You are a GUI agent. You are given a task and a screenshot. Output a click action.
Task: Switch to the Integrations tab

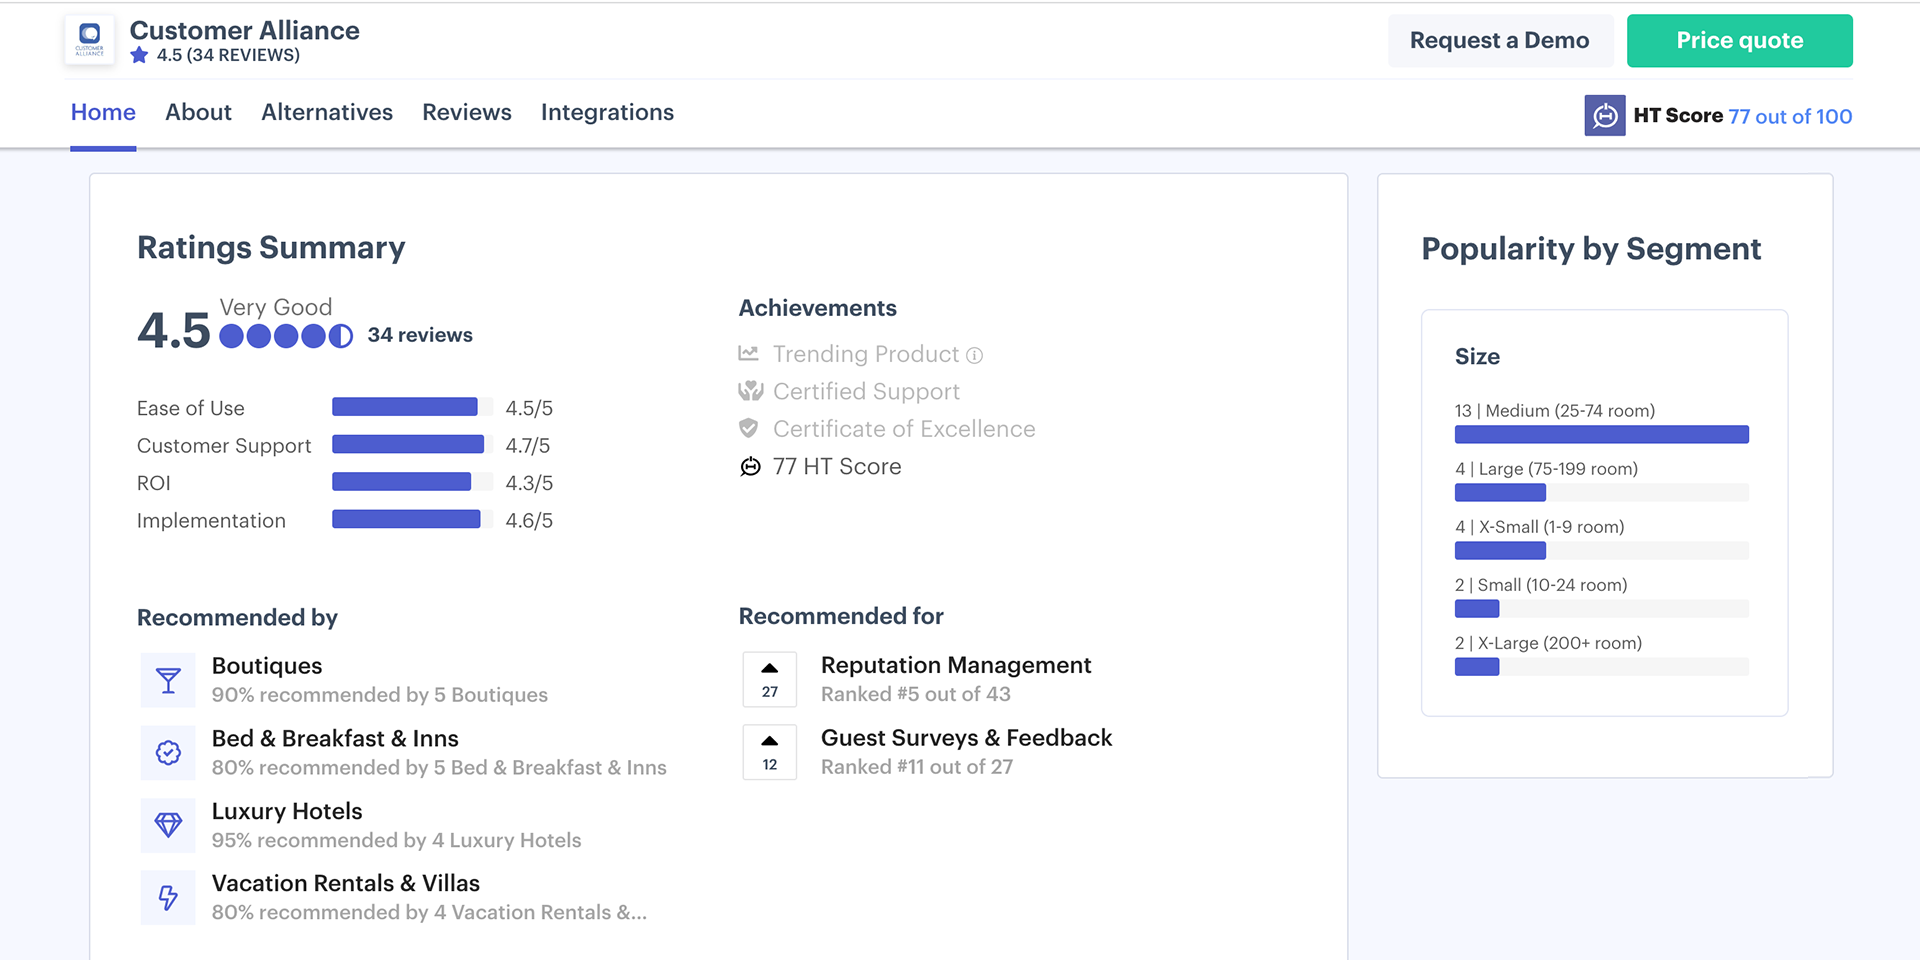(607, 112)
